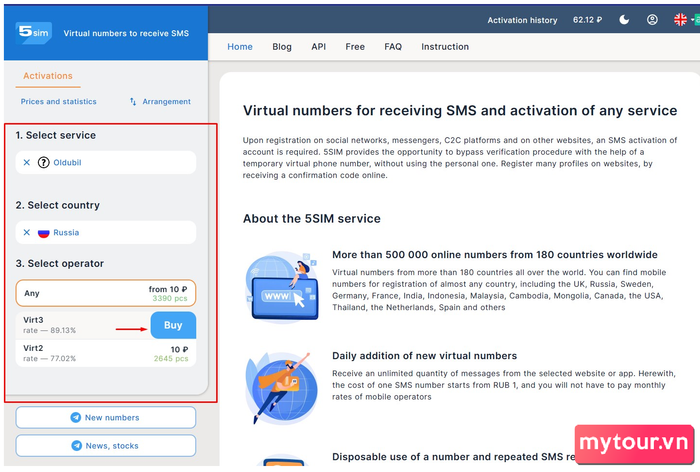Click Telegram icon on New numbers
This screenshot has height=472, width=700.
tap(75, 418)
